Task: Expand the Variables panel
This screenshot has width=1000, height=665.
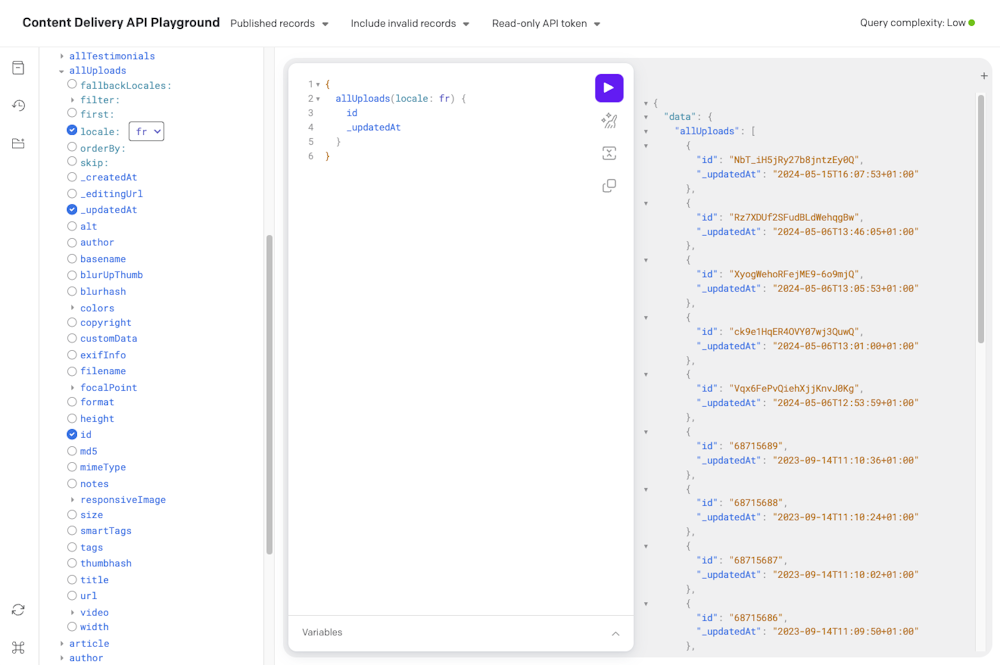Action: (x=615, y=633)
